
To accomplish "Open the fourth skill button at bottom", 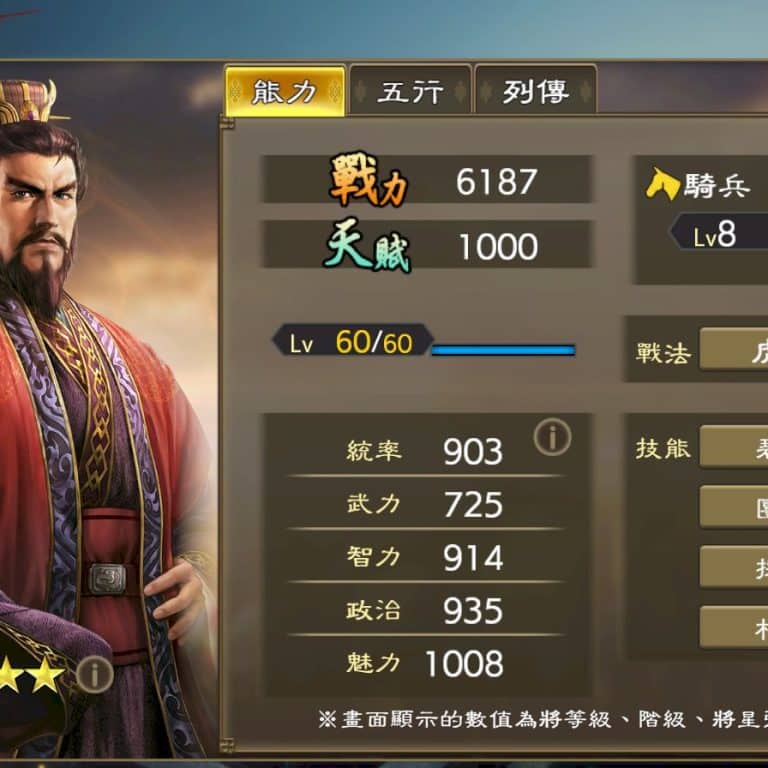I will tap(734, 627).
